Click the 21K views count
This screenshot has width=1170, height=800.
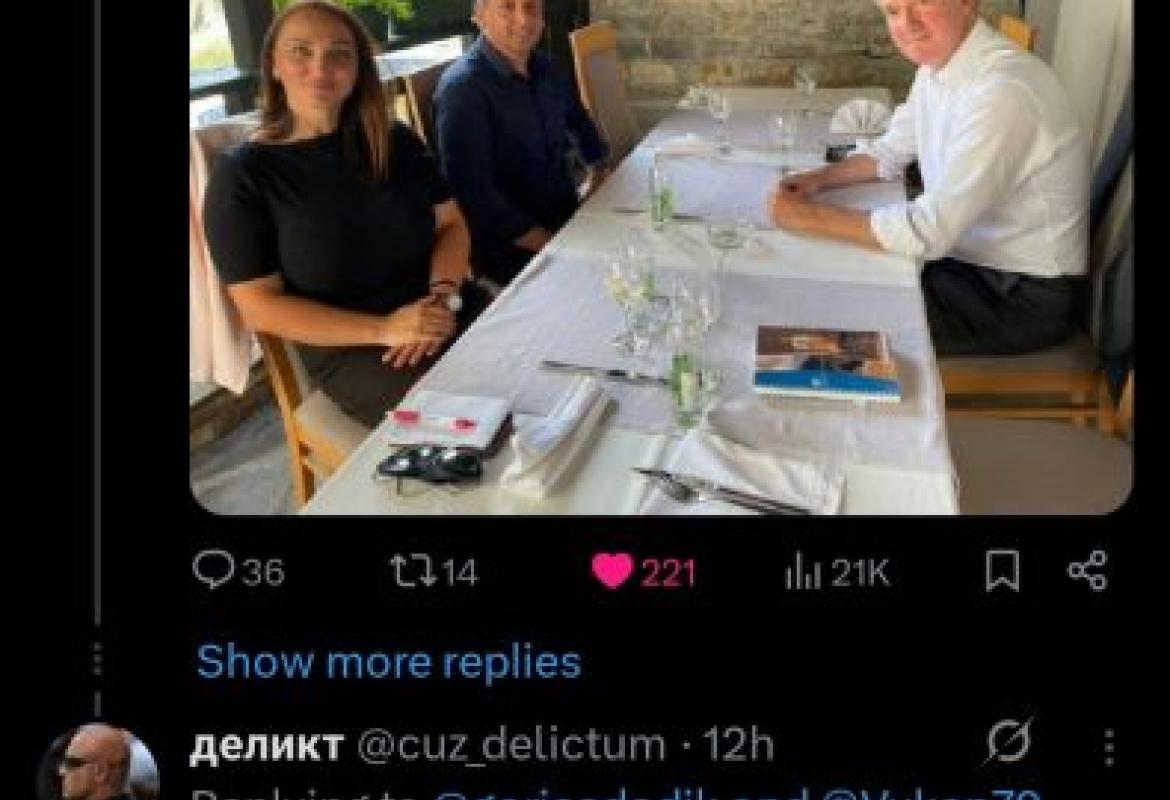tap(860, 573)
